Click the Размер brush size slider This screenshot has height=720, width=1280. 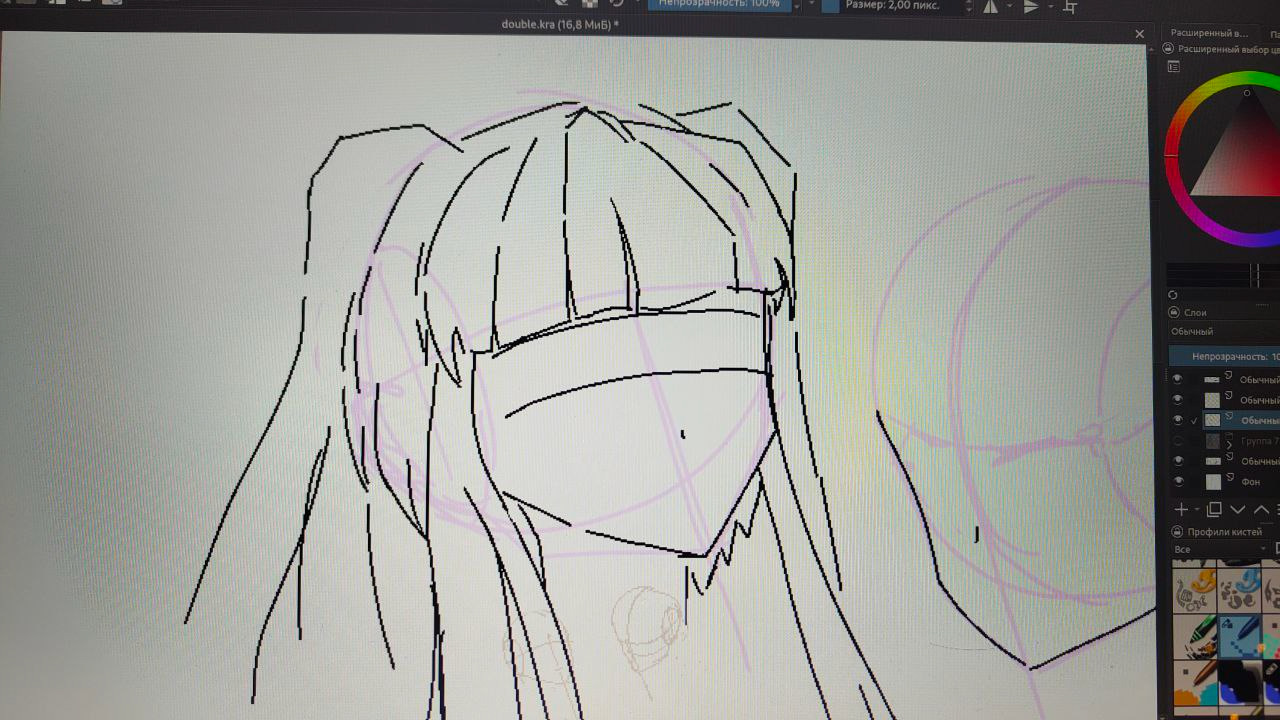[x=890, y=6]
